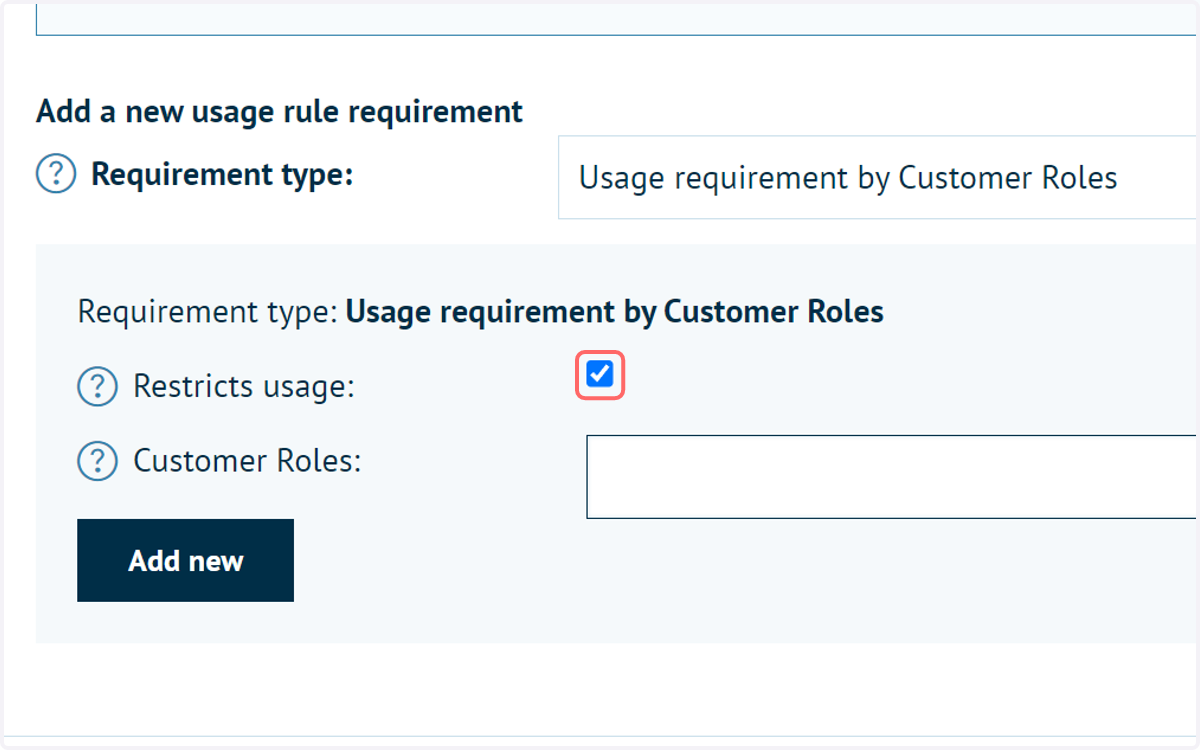1200x750 pixels.
Task: Click the Customer Roles input box
Action: click(892, 477)
